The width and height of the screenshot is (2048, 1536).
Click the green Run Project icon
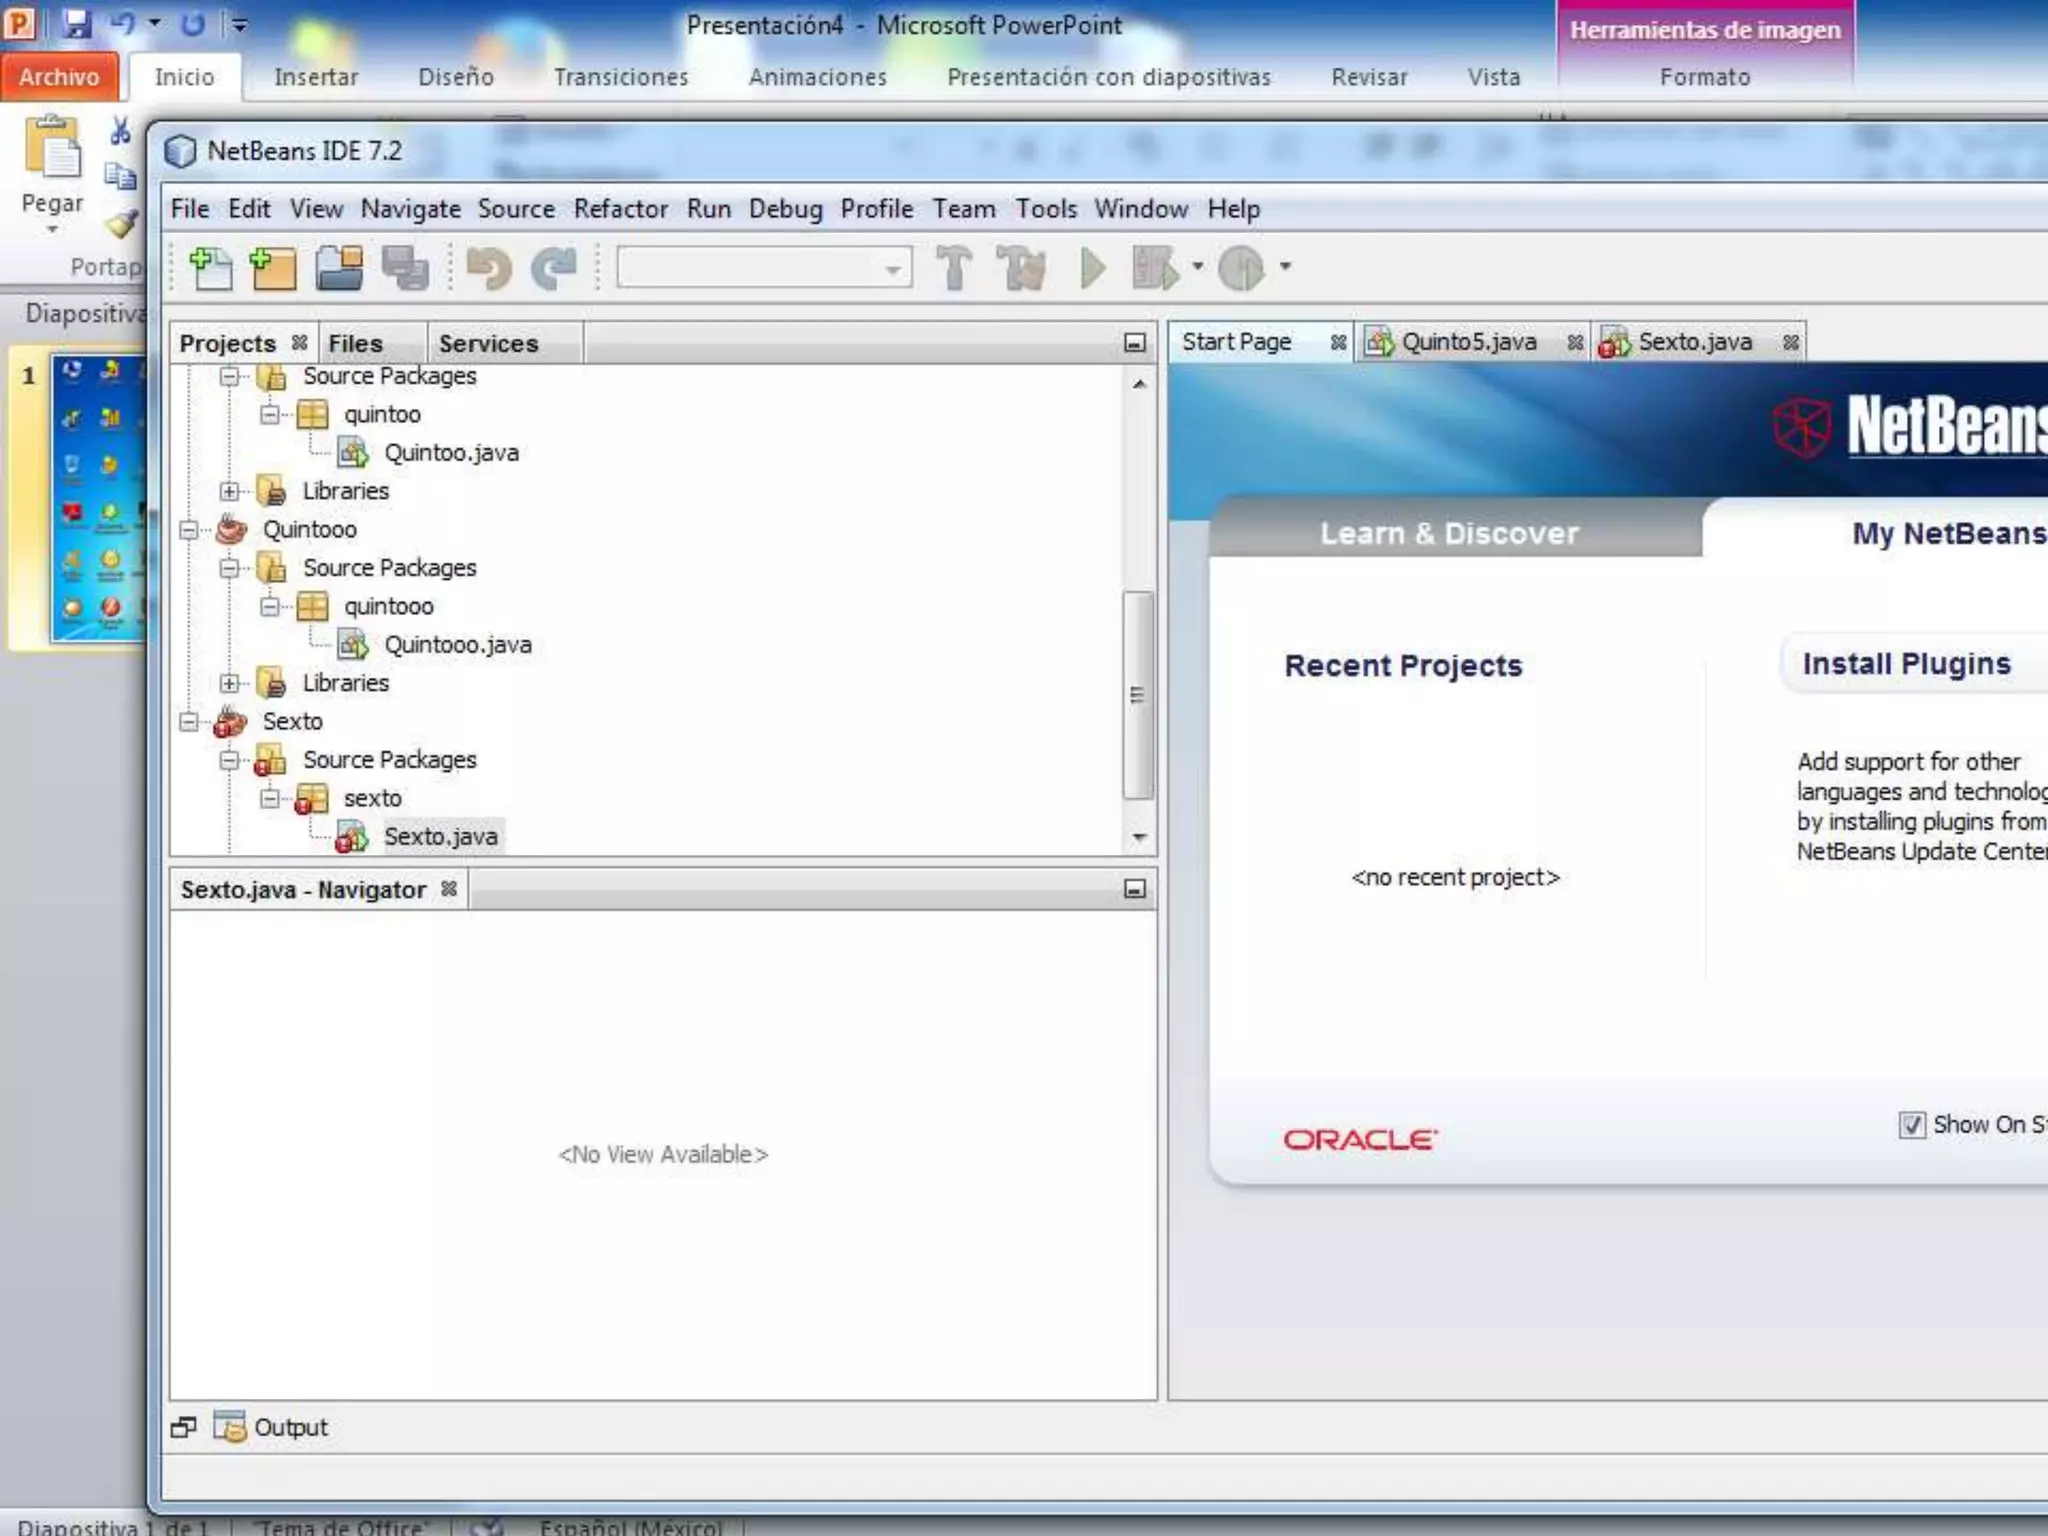[x=1093, y=268]
